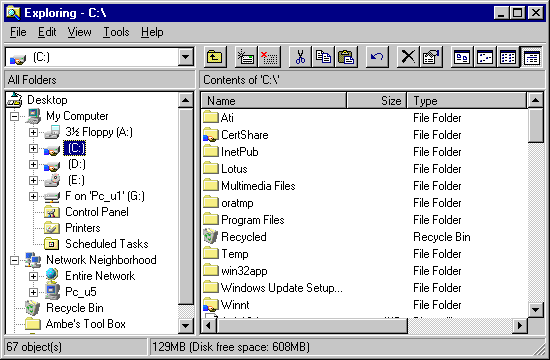Select the shared Winnt folder icon
The height and width of the screenshot is (360, 550).
click(211, 305)
